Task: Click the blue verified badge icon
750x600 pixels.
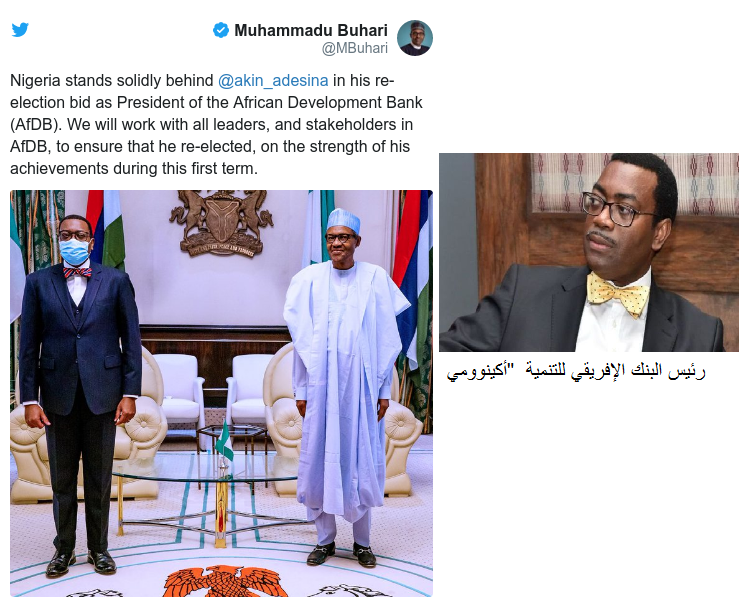Action: [221, 30]
